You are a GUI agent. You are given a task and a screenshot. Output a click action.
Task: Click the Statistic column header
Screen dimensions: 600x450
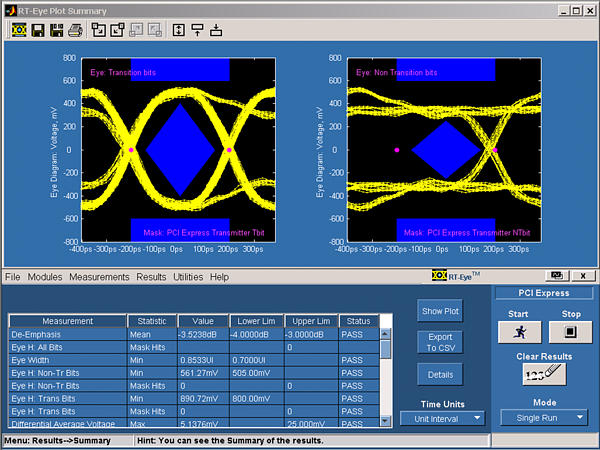[152, 321]
